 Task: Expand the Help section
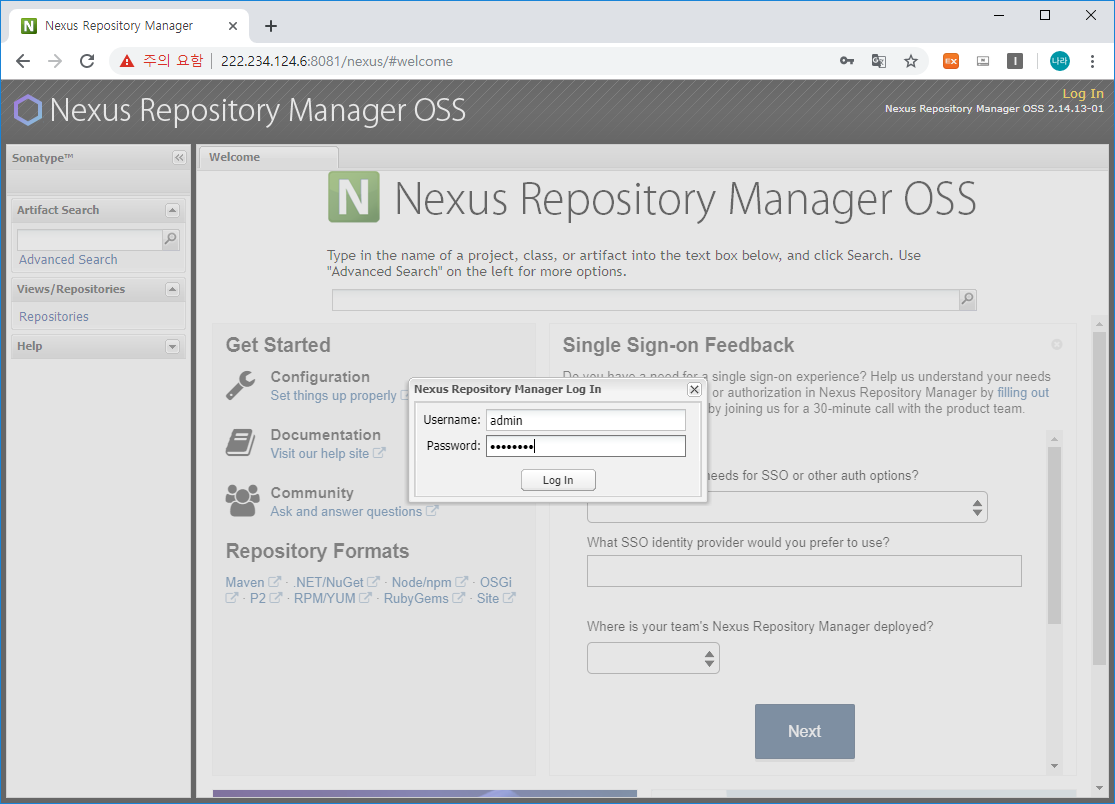pyautogui.click(x=172, y=347)
